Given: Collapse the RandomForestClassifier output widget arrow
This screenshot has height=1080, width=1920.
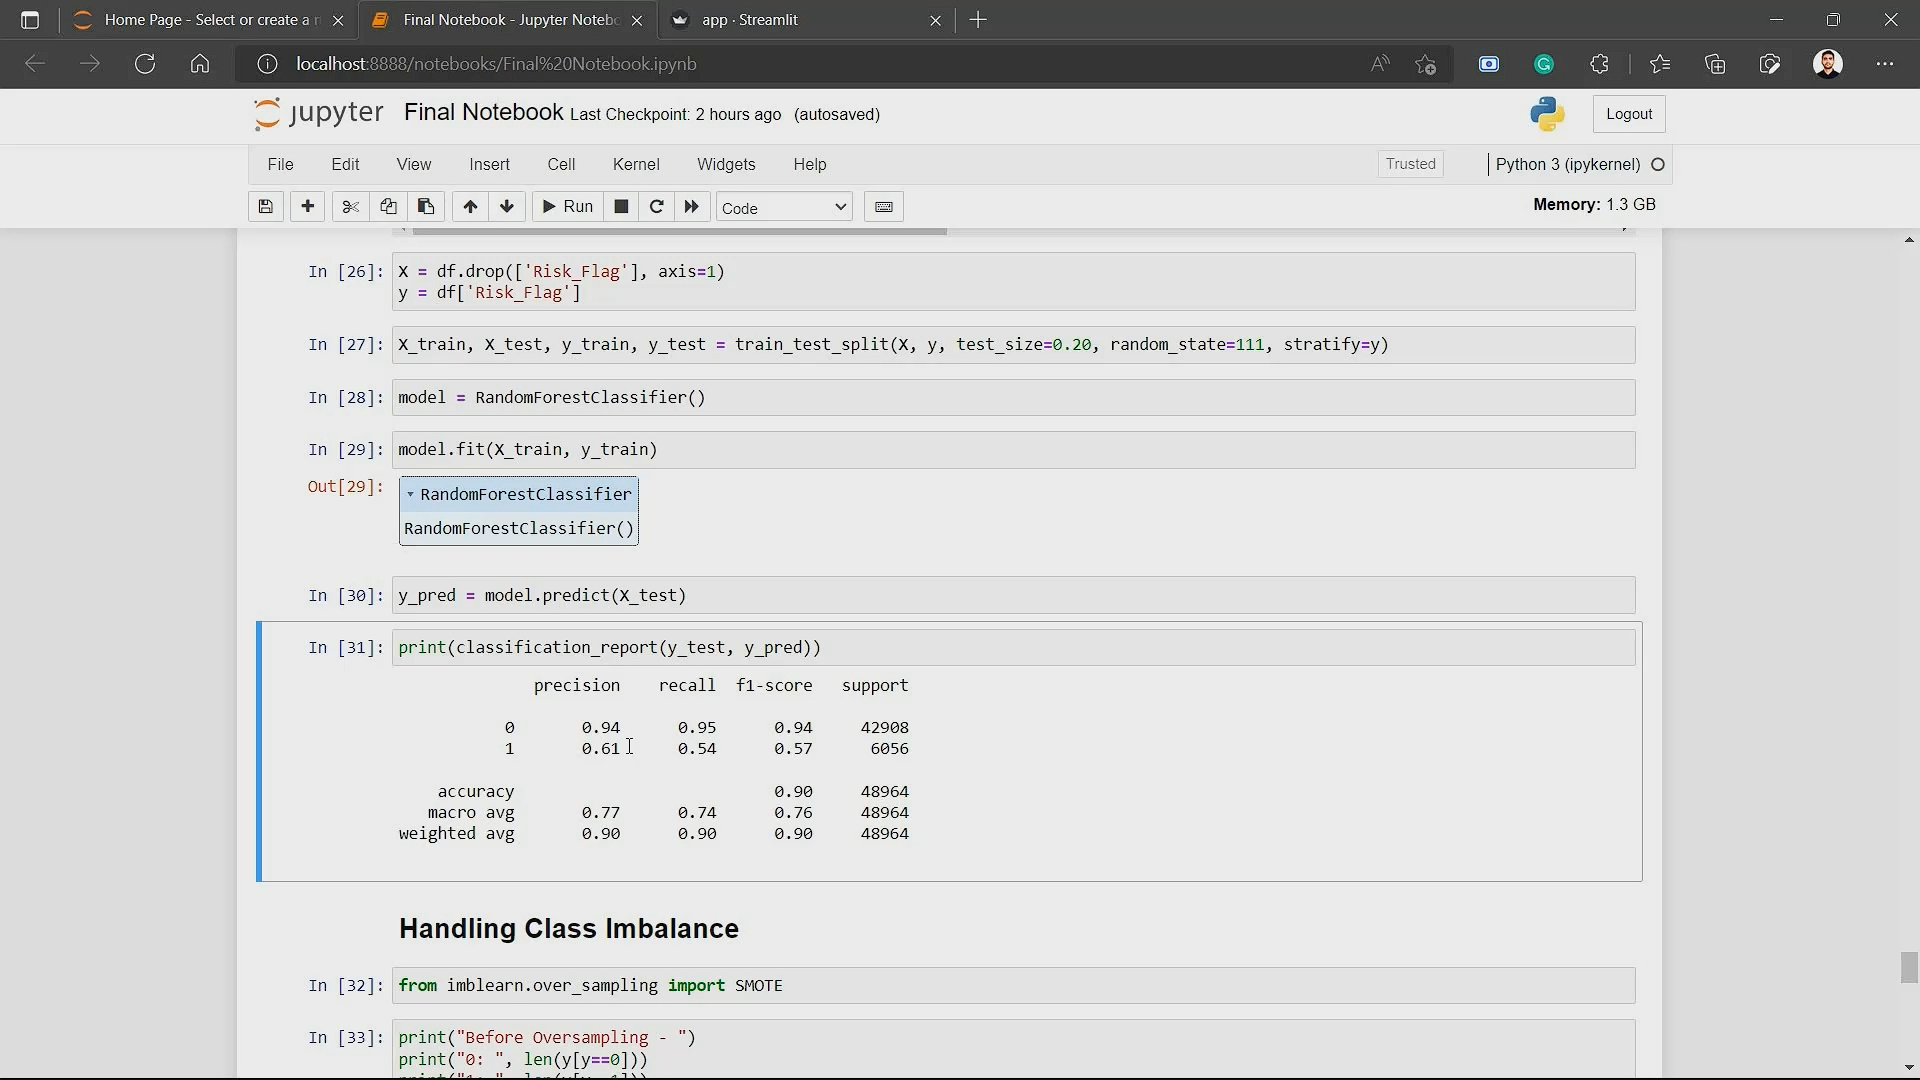Looking at the screenshot, I should coord(410,495).
